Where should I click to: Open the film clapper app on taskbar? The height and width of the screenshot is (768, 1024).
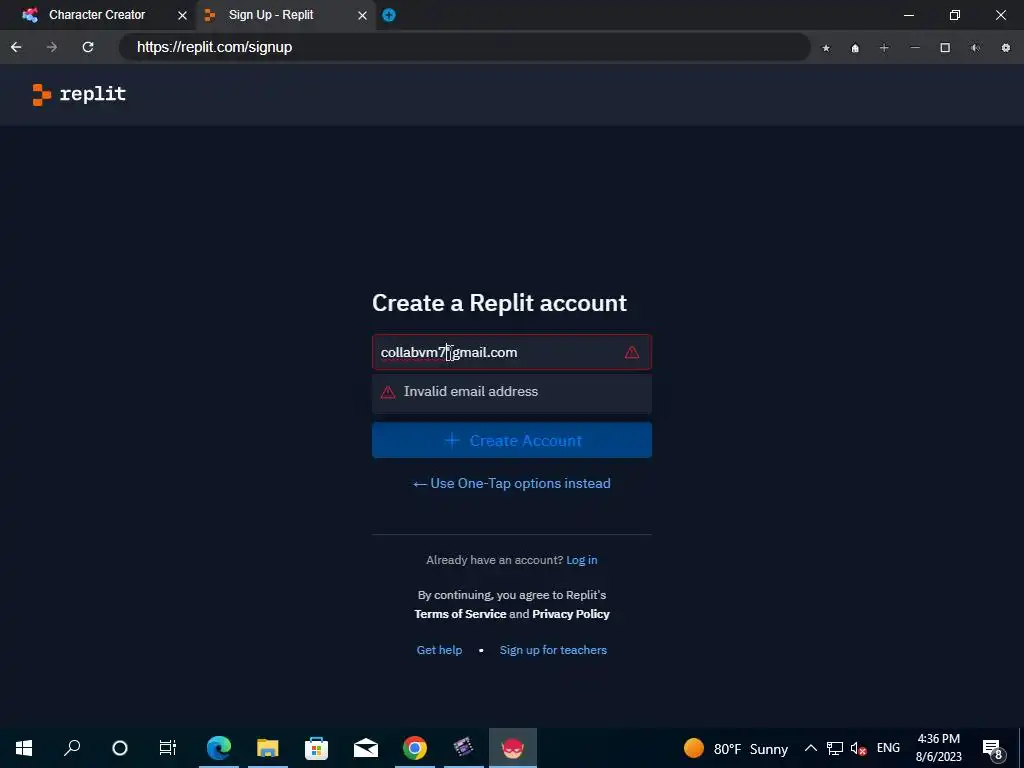click(x=464, y=748)
